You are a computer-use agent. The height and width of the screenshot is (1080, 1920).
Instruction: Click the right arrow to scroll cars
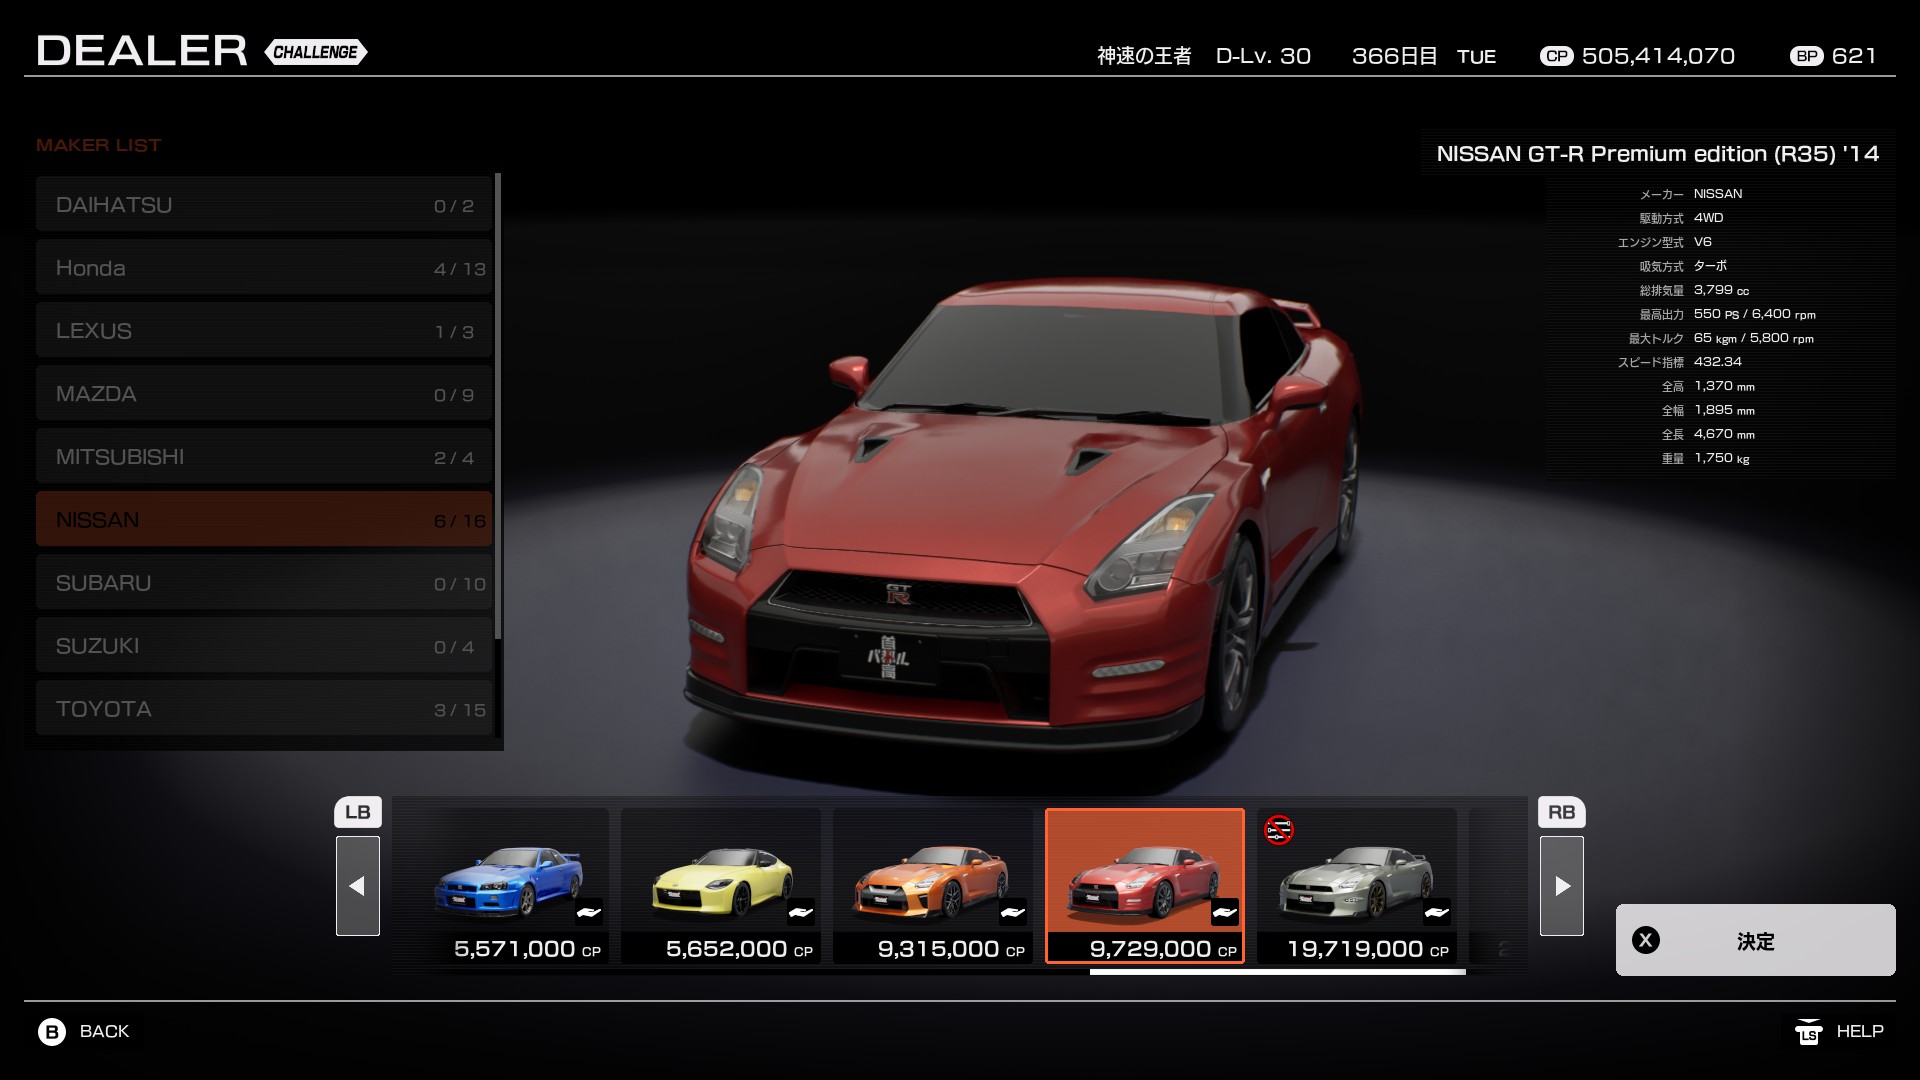coord(1561,886)
